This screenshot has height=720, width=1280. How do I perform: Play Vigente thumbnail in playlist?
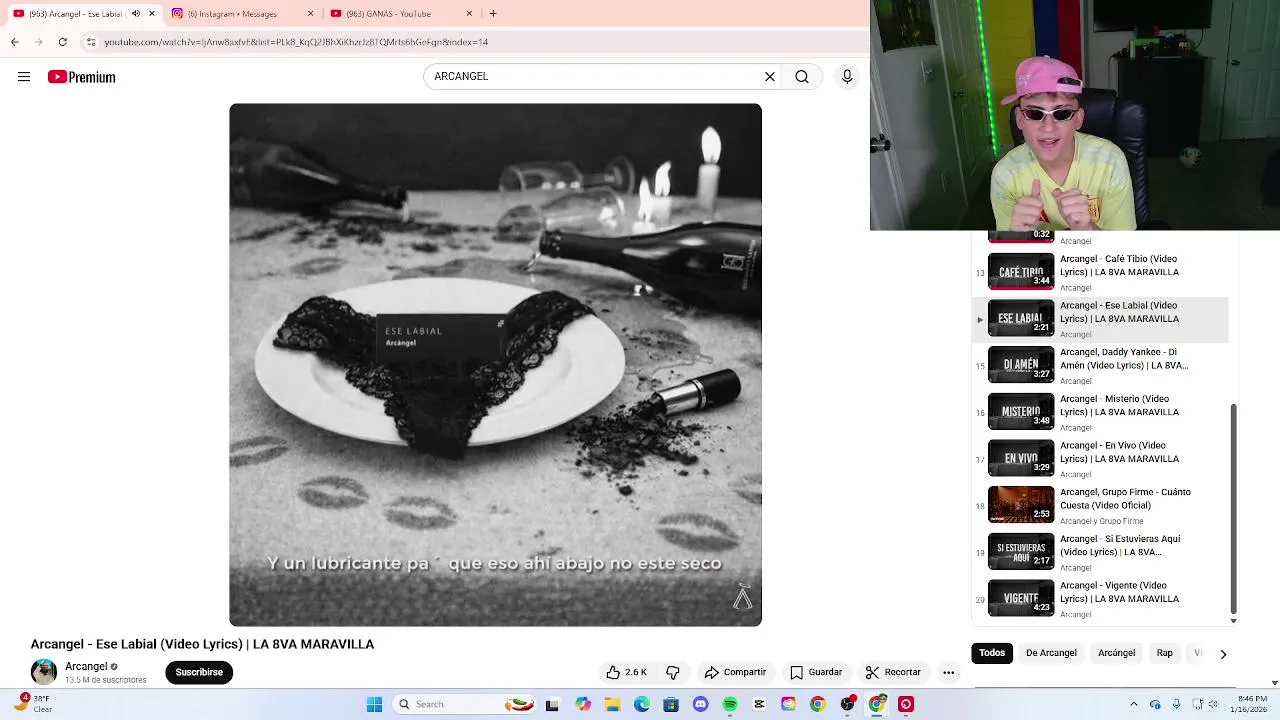pyautogui.click(x=1021, y=598)
